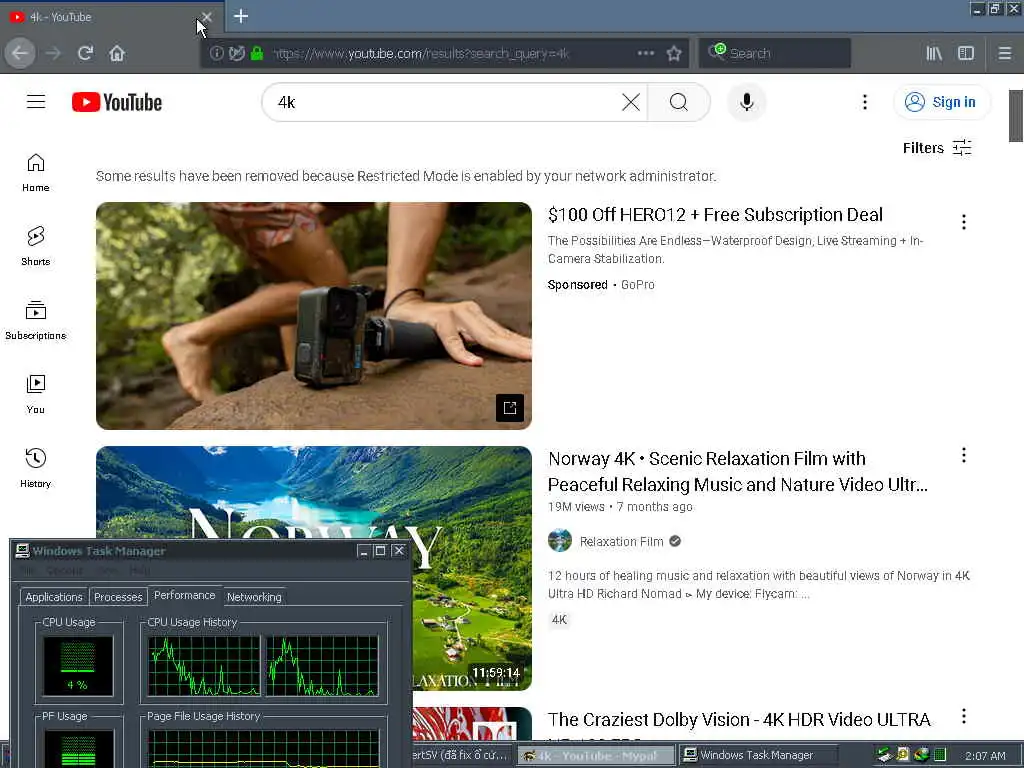Click the CPU Usage 4 % gauge
The image size is (1024, 768).
point(78,665)
